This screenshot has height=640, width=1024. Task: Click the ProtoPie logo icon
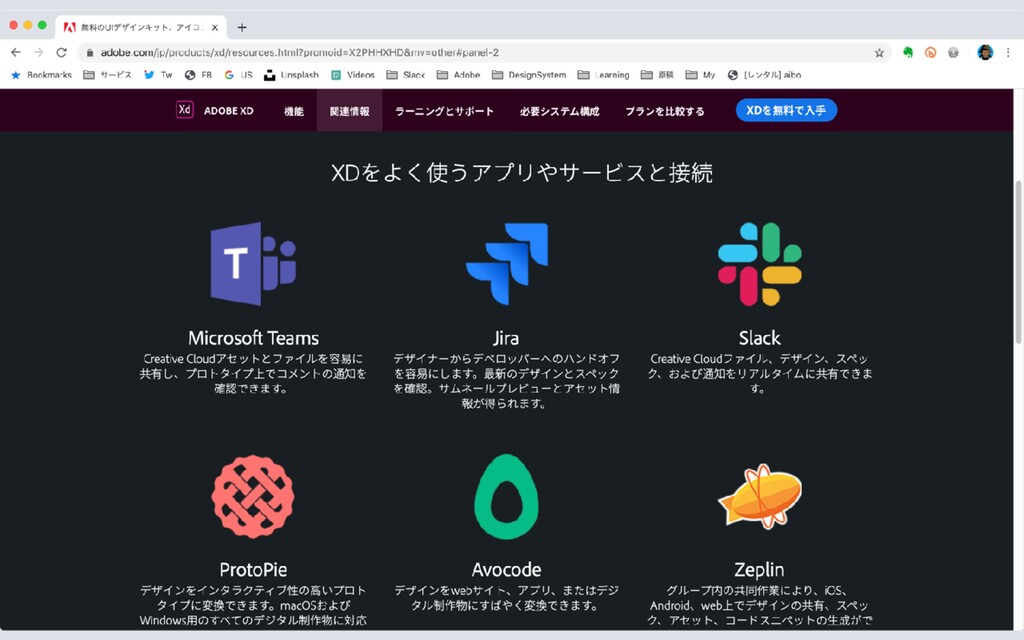tap(253, 497)
